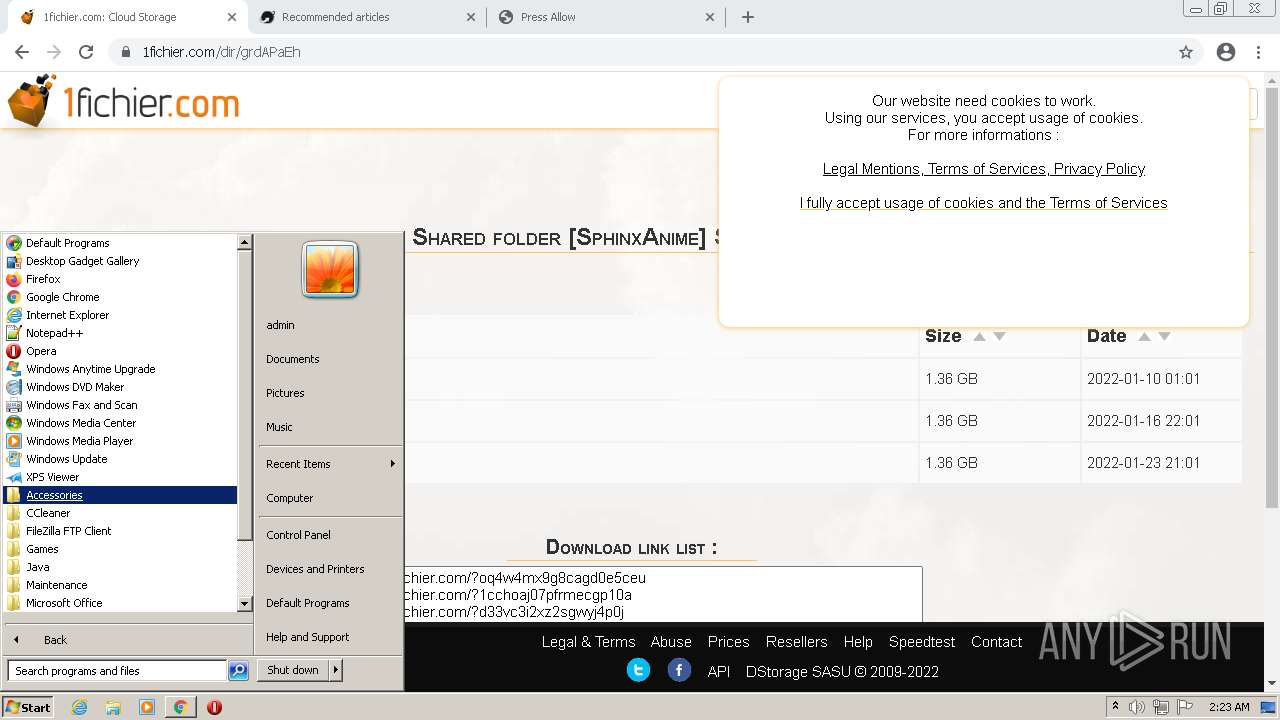This screenshot has height=720, width=1280.
Task: Sort by Date ascending
Action: (1144, 336)
